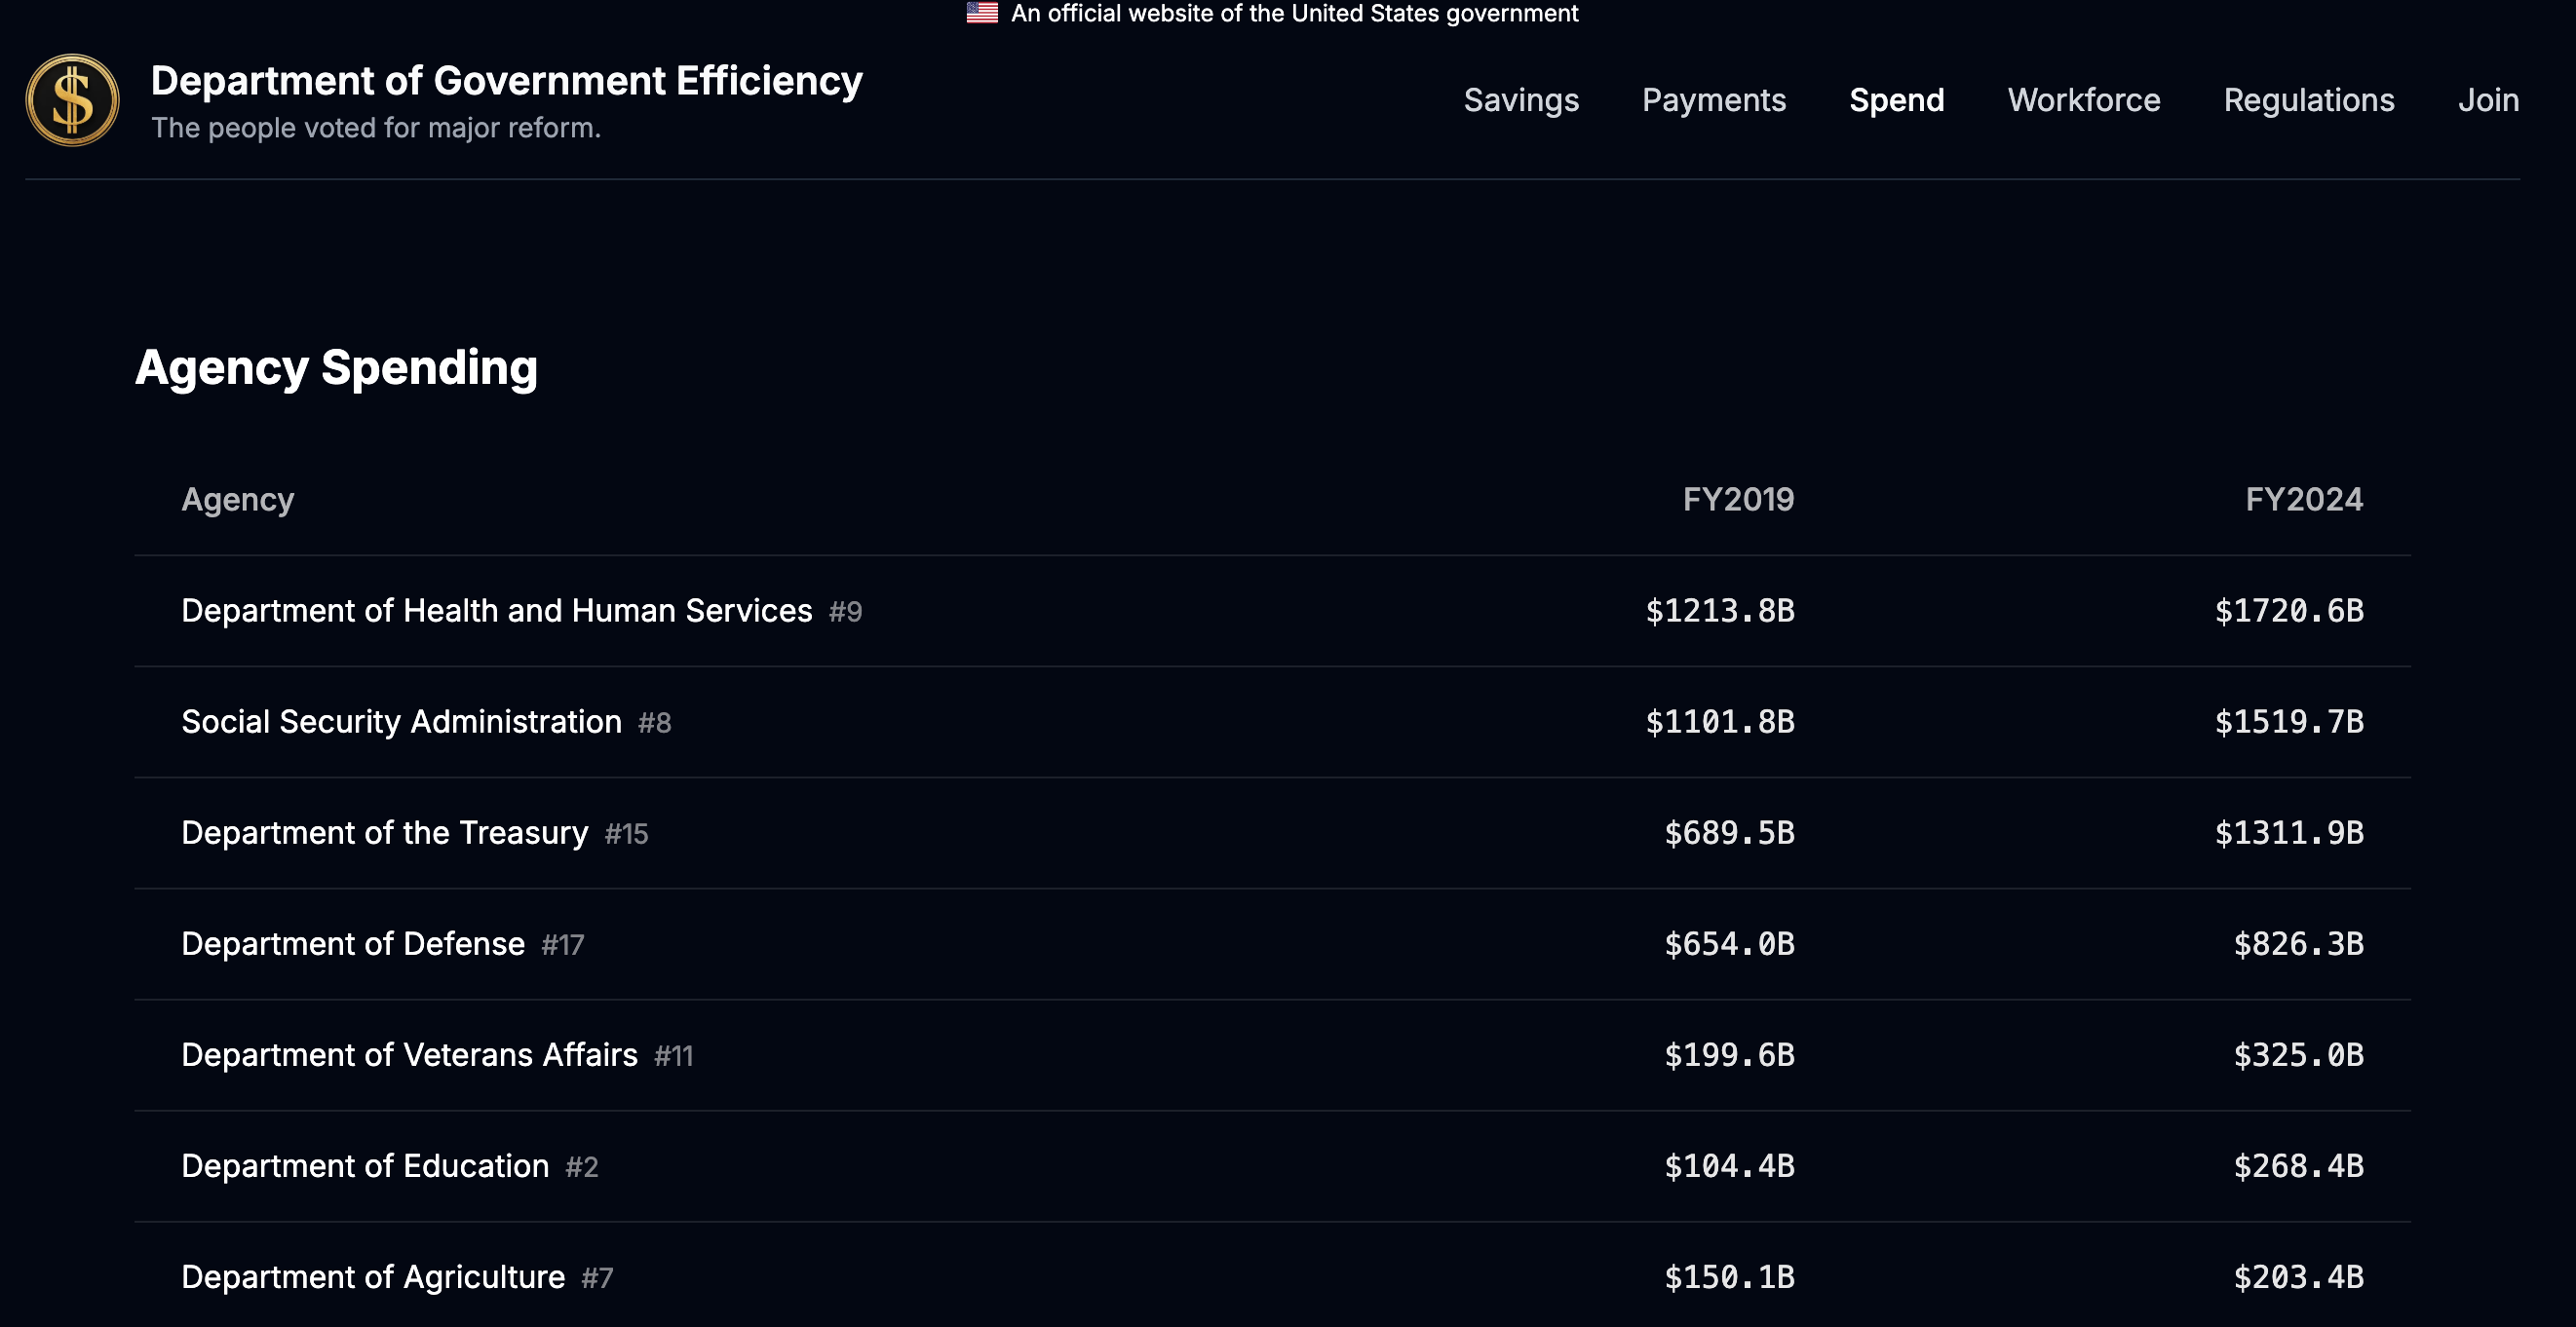The width and height of the screenshot is (2576, 1327).
Task: Select the Department of the Treasury row name
Action: (x=384, y=833)
